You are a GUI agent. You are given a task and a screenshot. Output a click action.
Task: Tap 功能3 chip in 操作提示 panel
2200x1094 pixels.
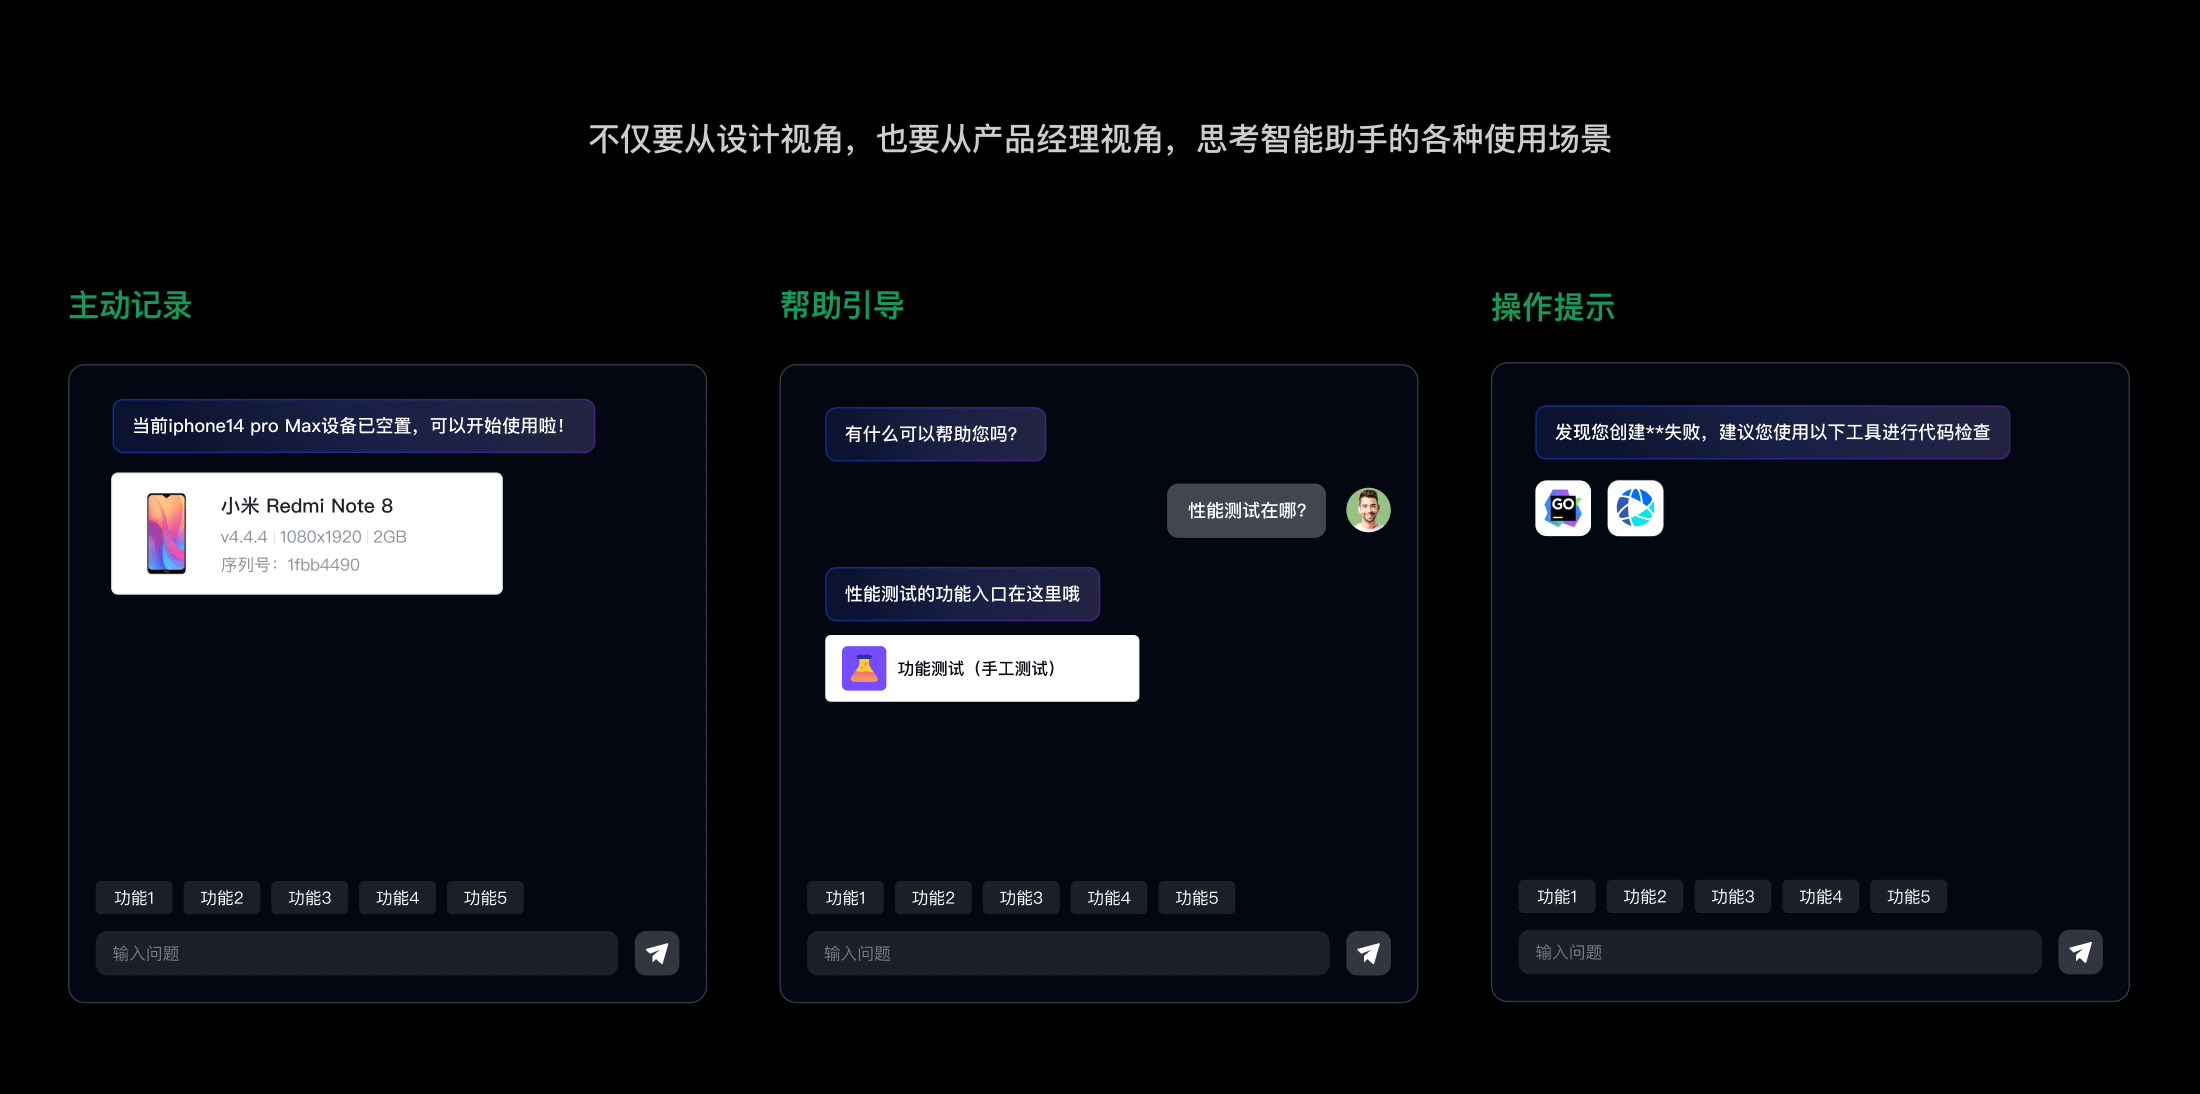pos(1733,897)
